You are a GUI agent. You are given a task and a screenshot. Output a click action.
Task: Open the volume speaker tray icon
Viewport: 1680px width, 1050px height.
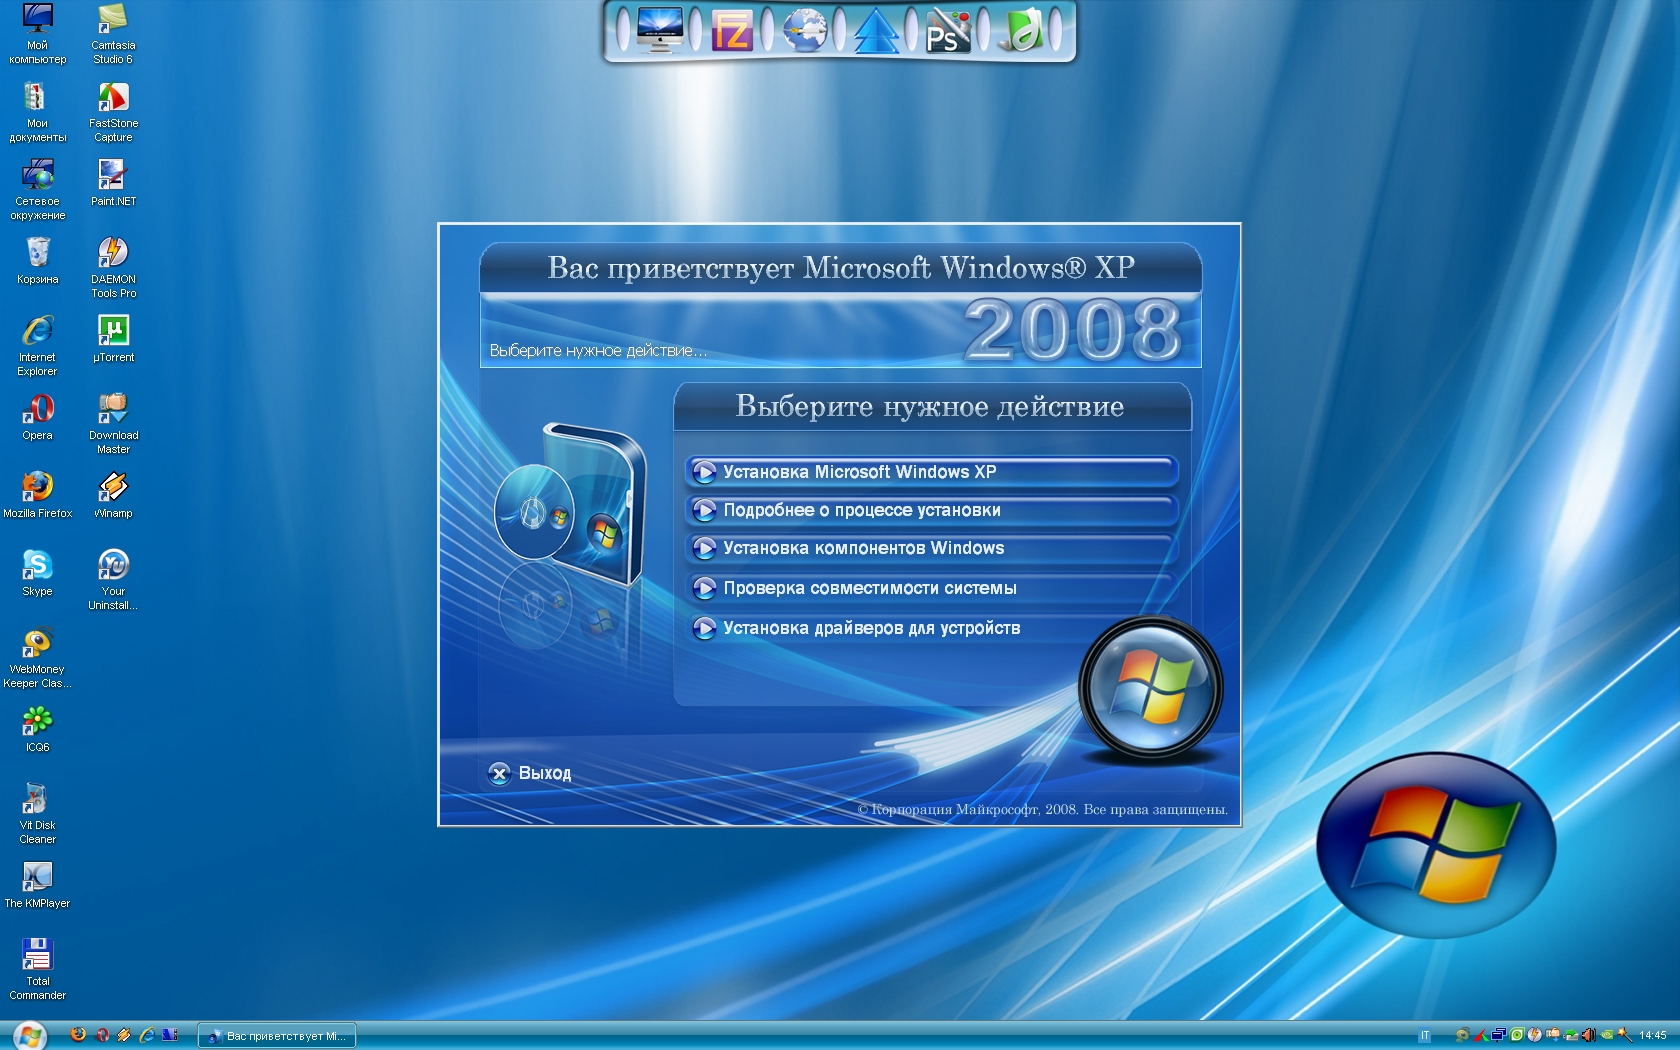click(x=1588, y=1036)
